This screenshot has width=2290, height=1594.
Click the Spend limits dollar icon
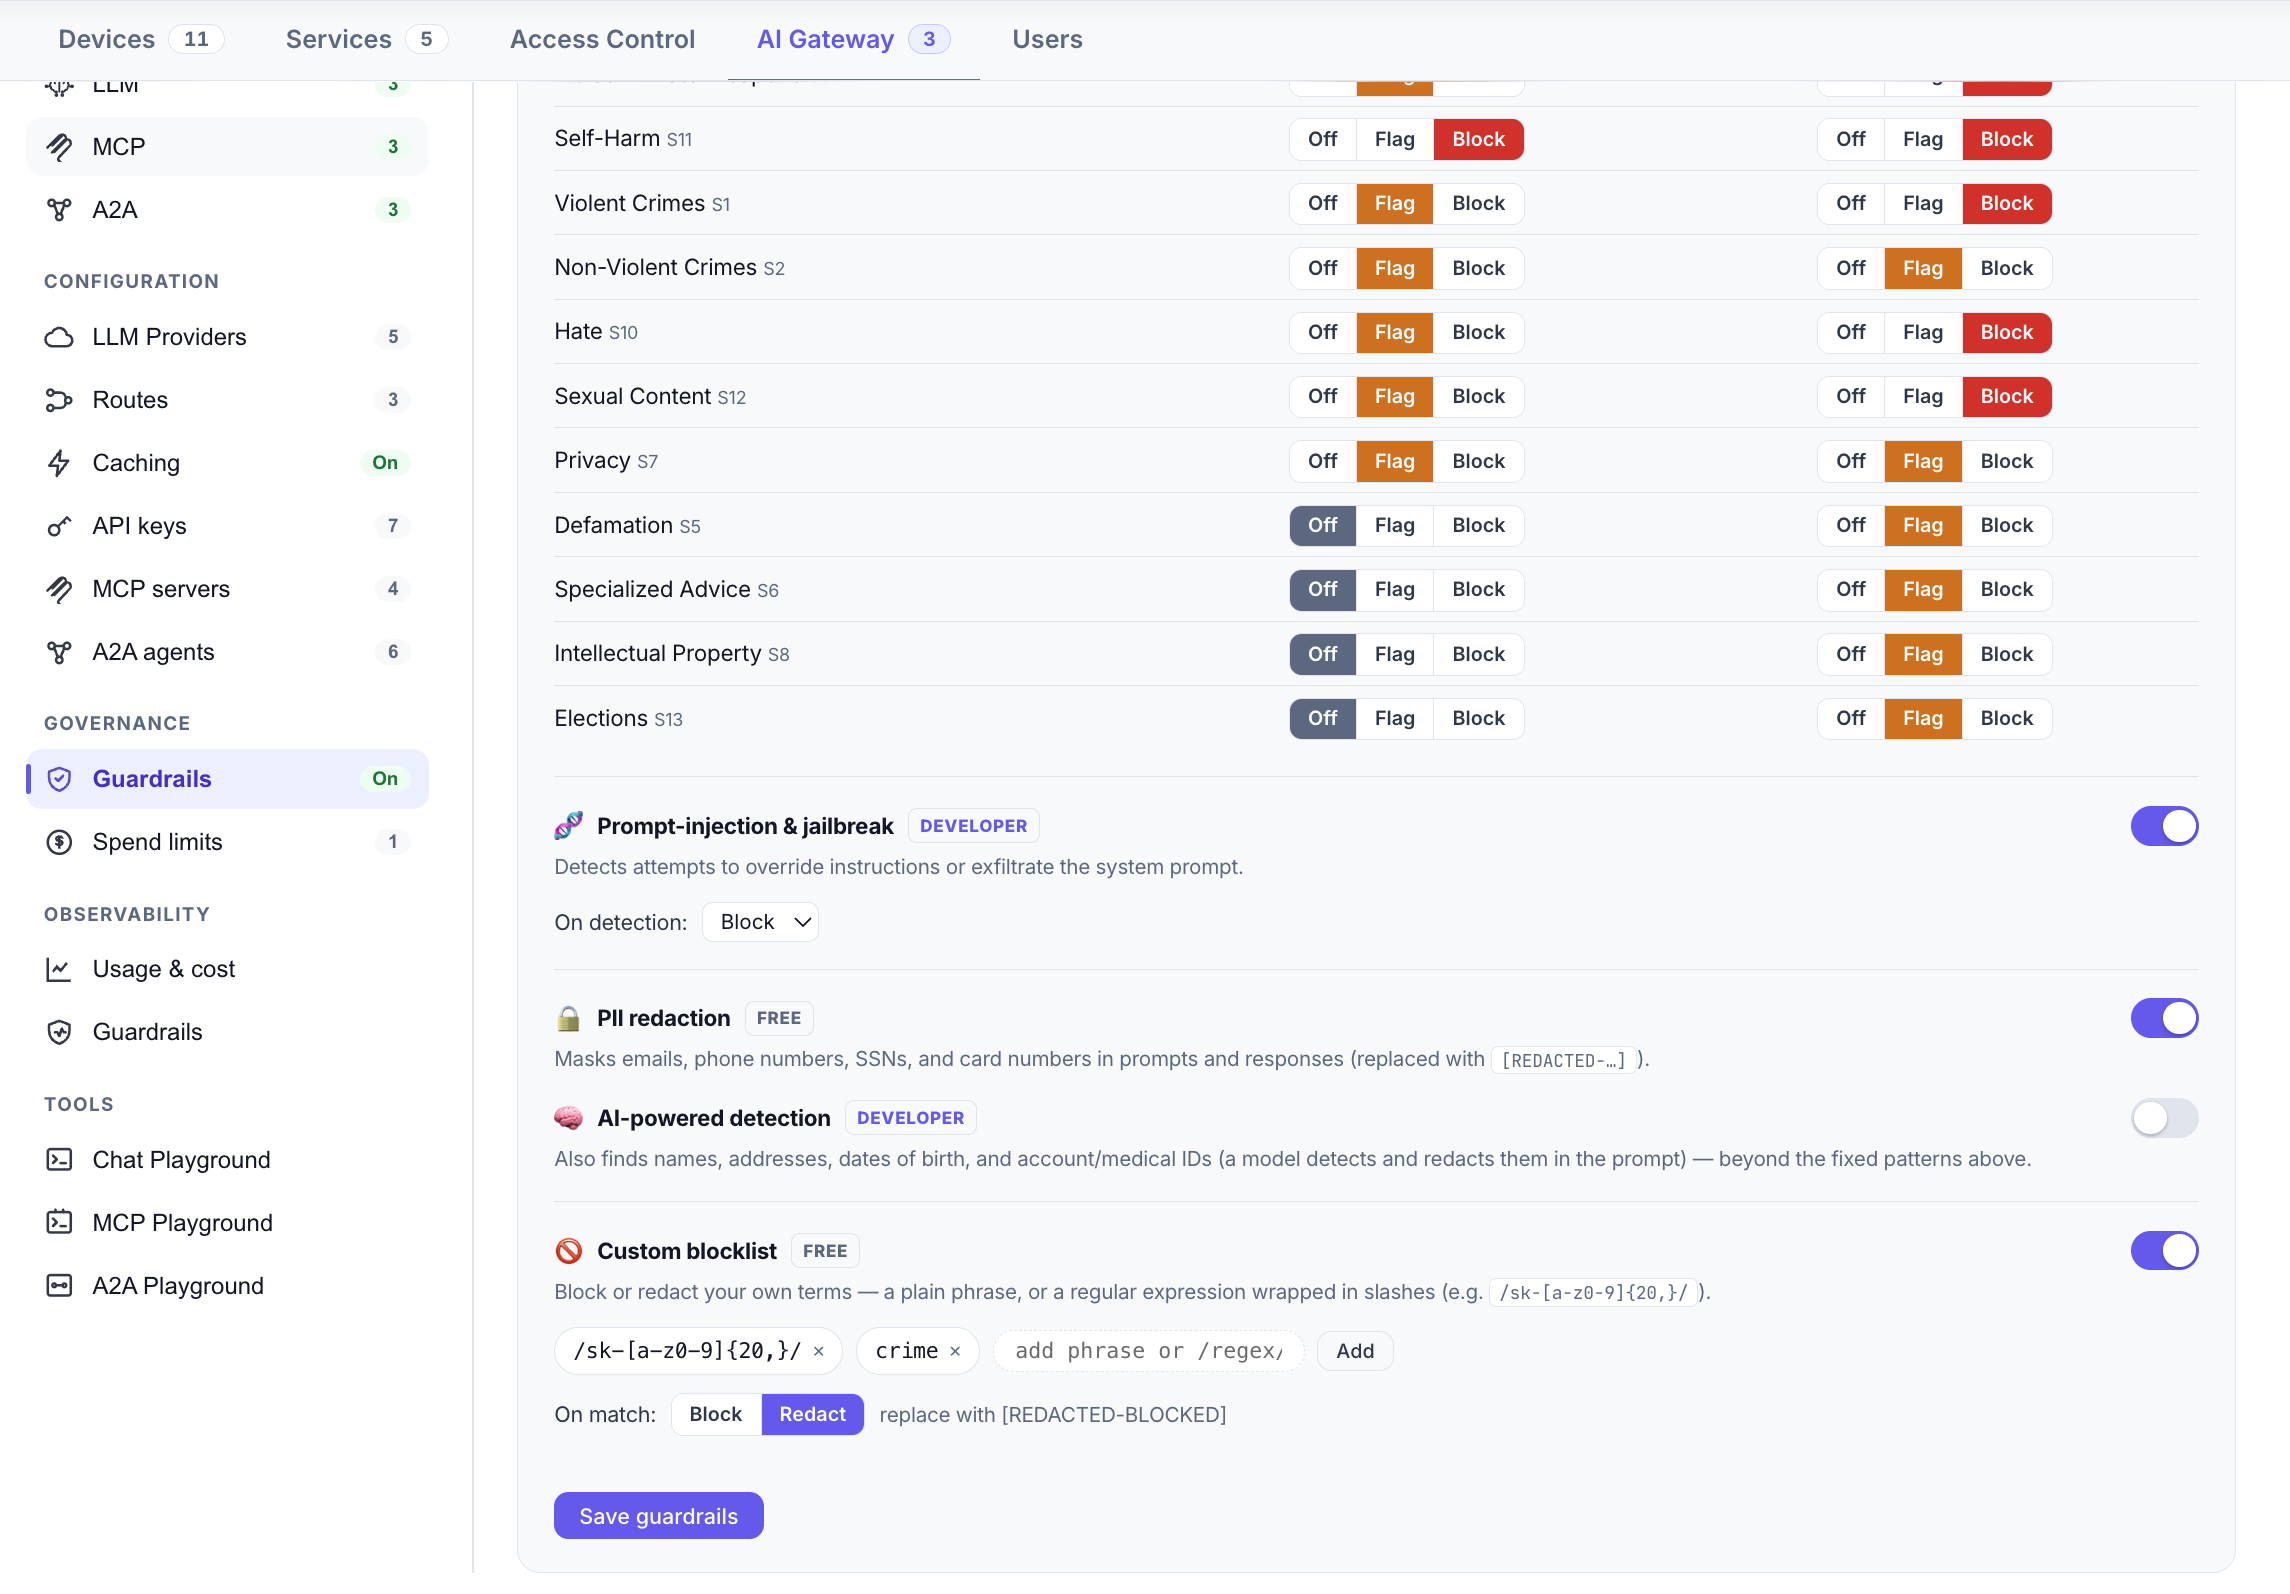click(x=59, y=842)
